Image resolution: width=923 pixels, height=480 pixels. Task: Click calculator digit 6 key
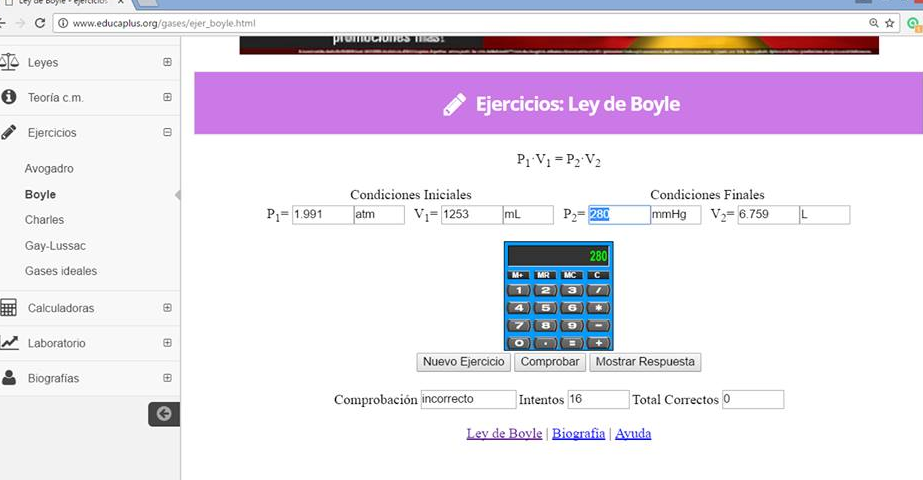click(x=572, y=308)
